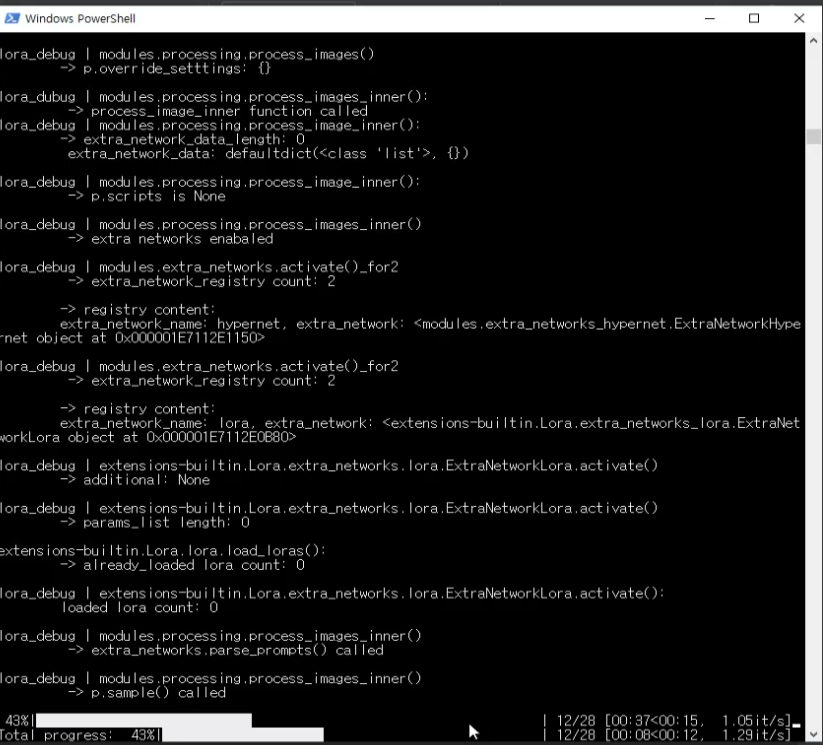Click the 'p.override_setttings: {}' line
Screen dimensions: 823x745
(x=165, y=68)
